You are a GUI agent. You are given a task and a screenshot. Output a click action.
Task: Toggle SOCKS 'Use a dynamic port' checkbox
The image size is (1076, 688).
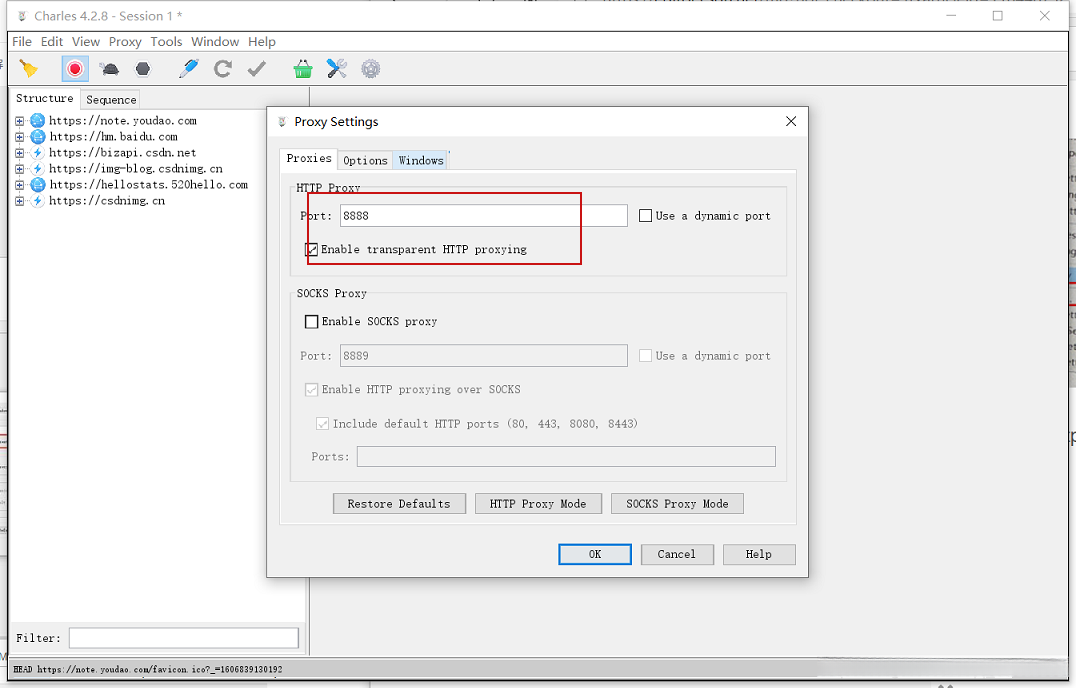[x=645, y=355]
